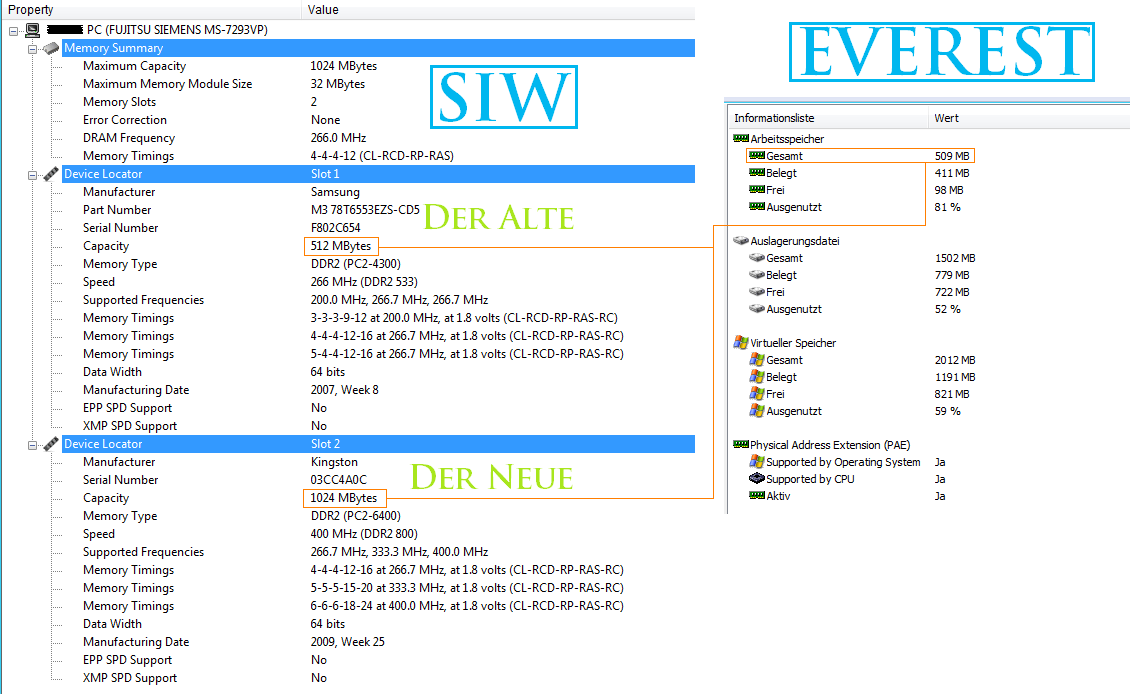1130x694 pixels.
Task: Click the Belegt icon under Virtueller Speicher
Action: 757,376
